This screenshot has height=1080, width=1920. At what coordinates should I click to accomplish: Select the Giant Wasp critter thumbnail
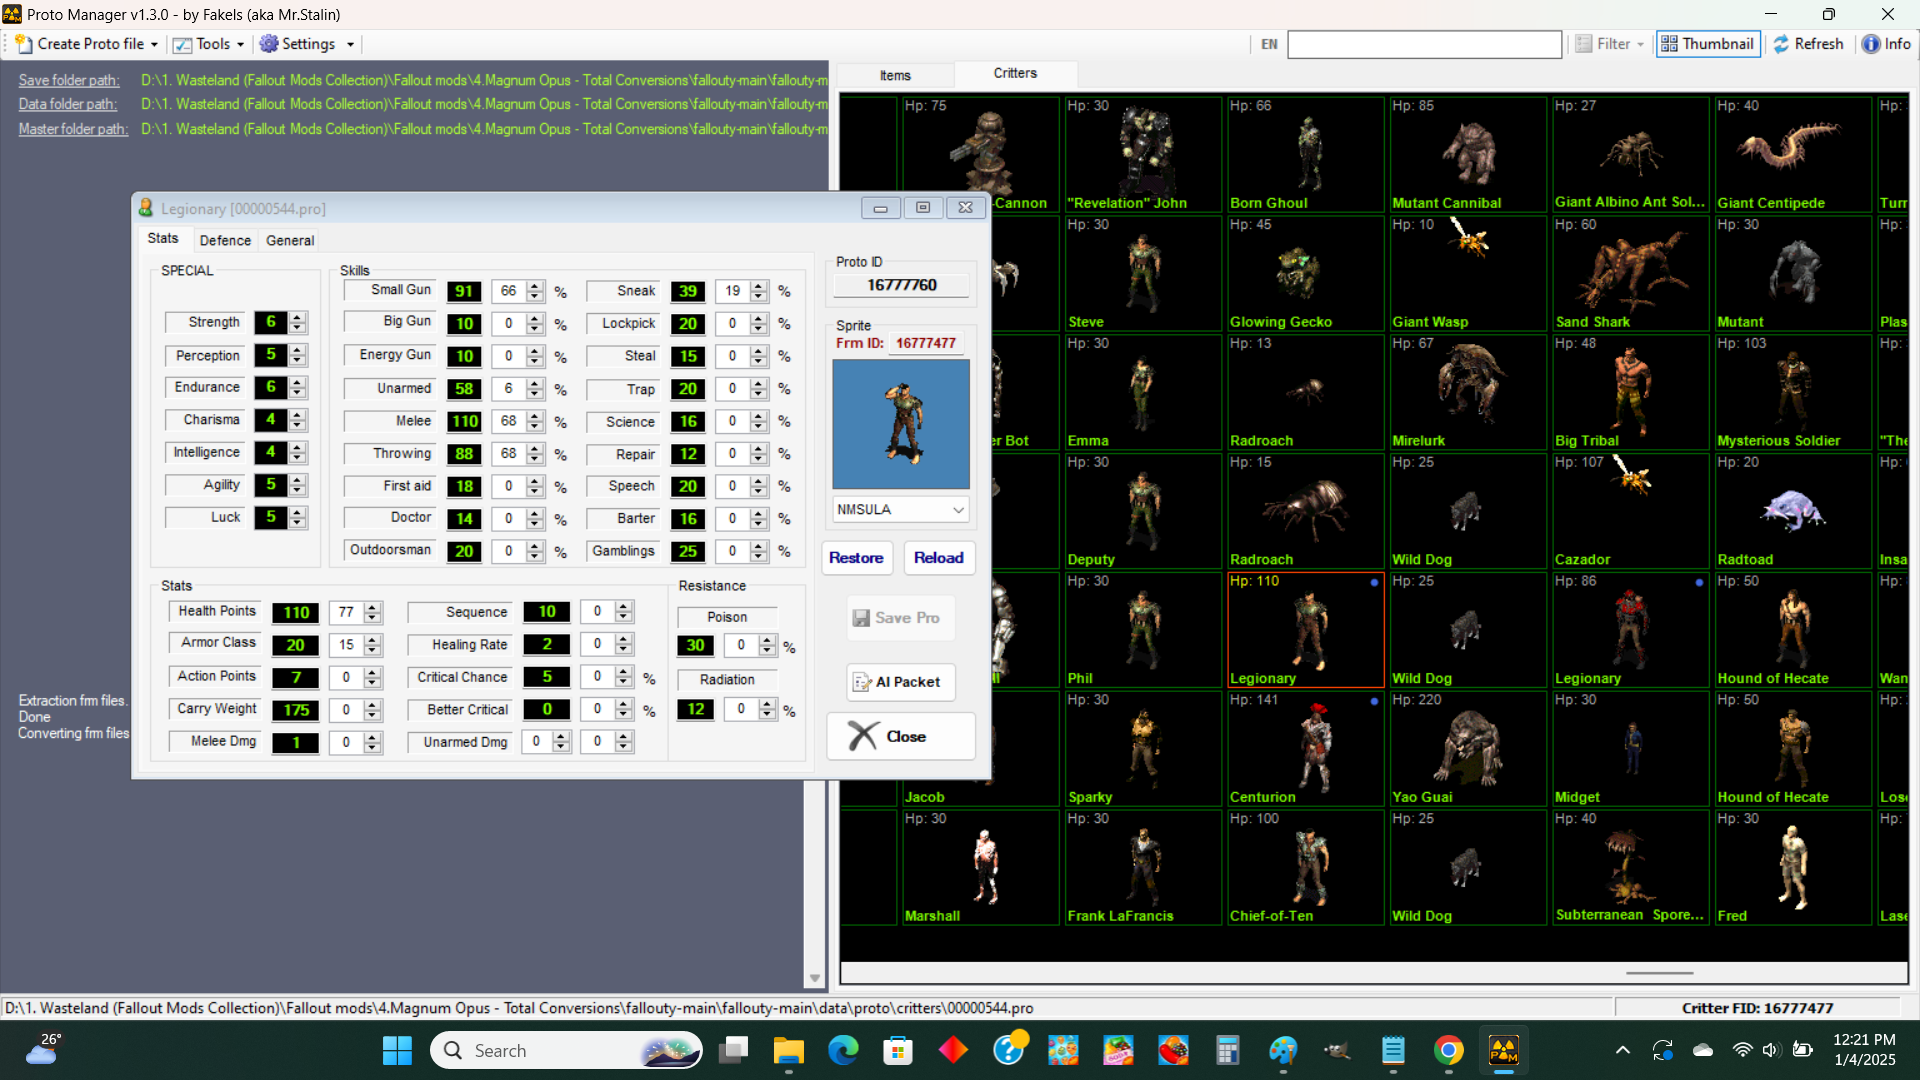tap(1468, 273)
